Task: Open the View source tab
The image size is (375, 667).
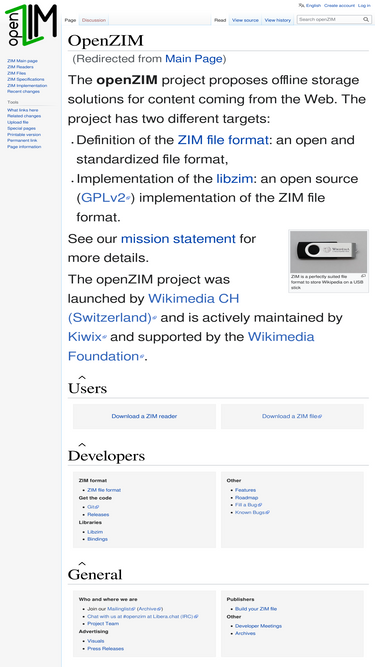Action: pos(245,20)
